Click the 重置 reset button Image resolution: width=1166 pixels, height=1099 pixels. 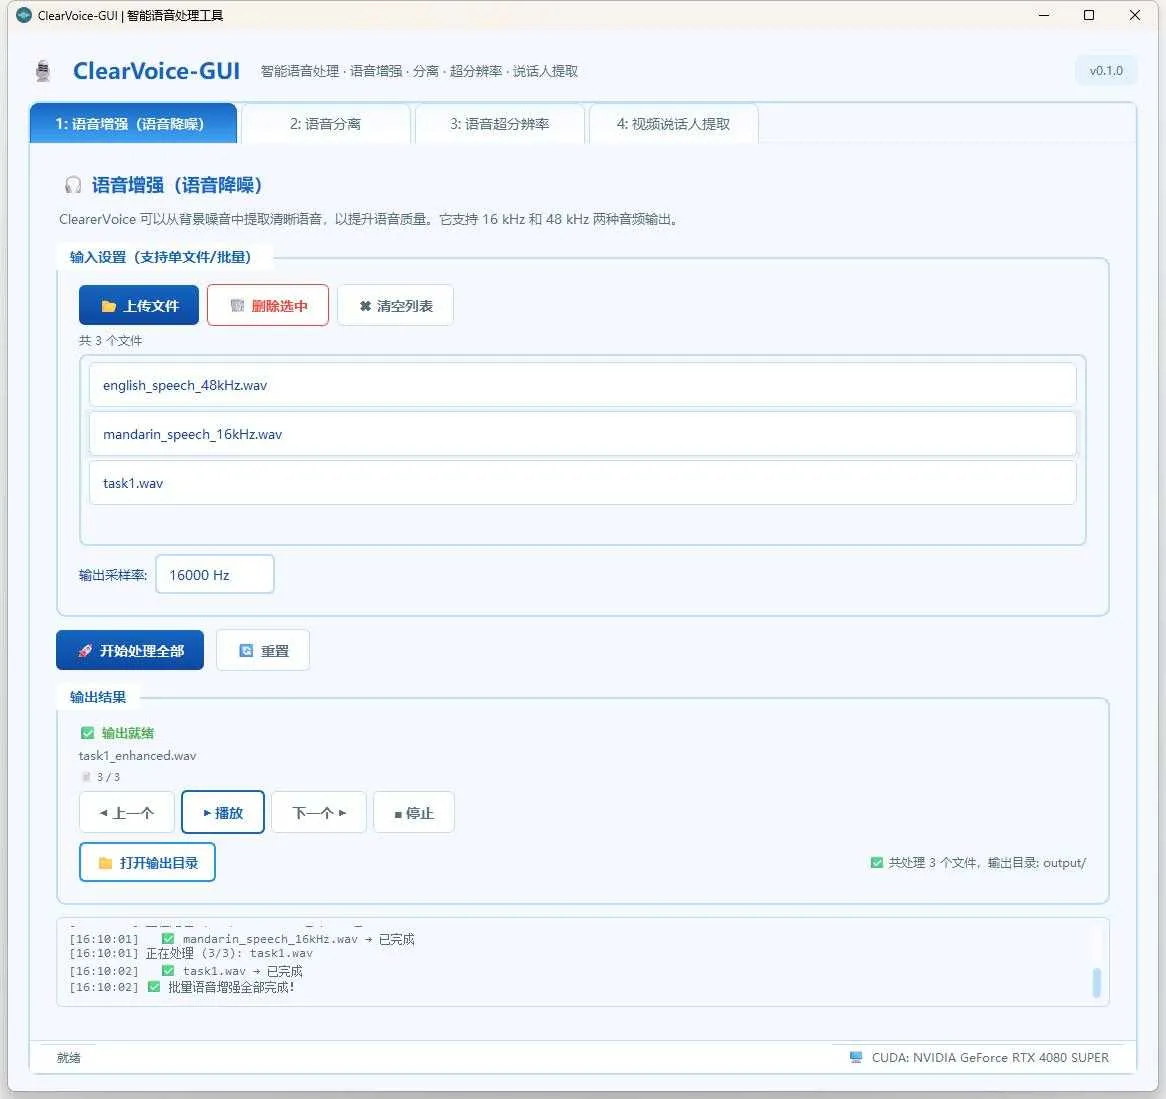coord(263,651)
